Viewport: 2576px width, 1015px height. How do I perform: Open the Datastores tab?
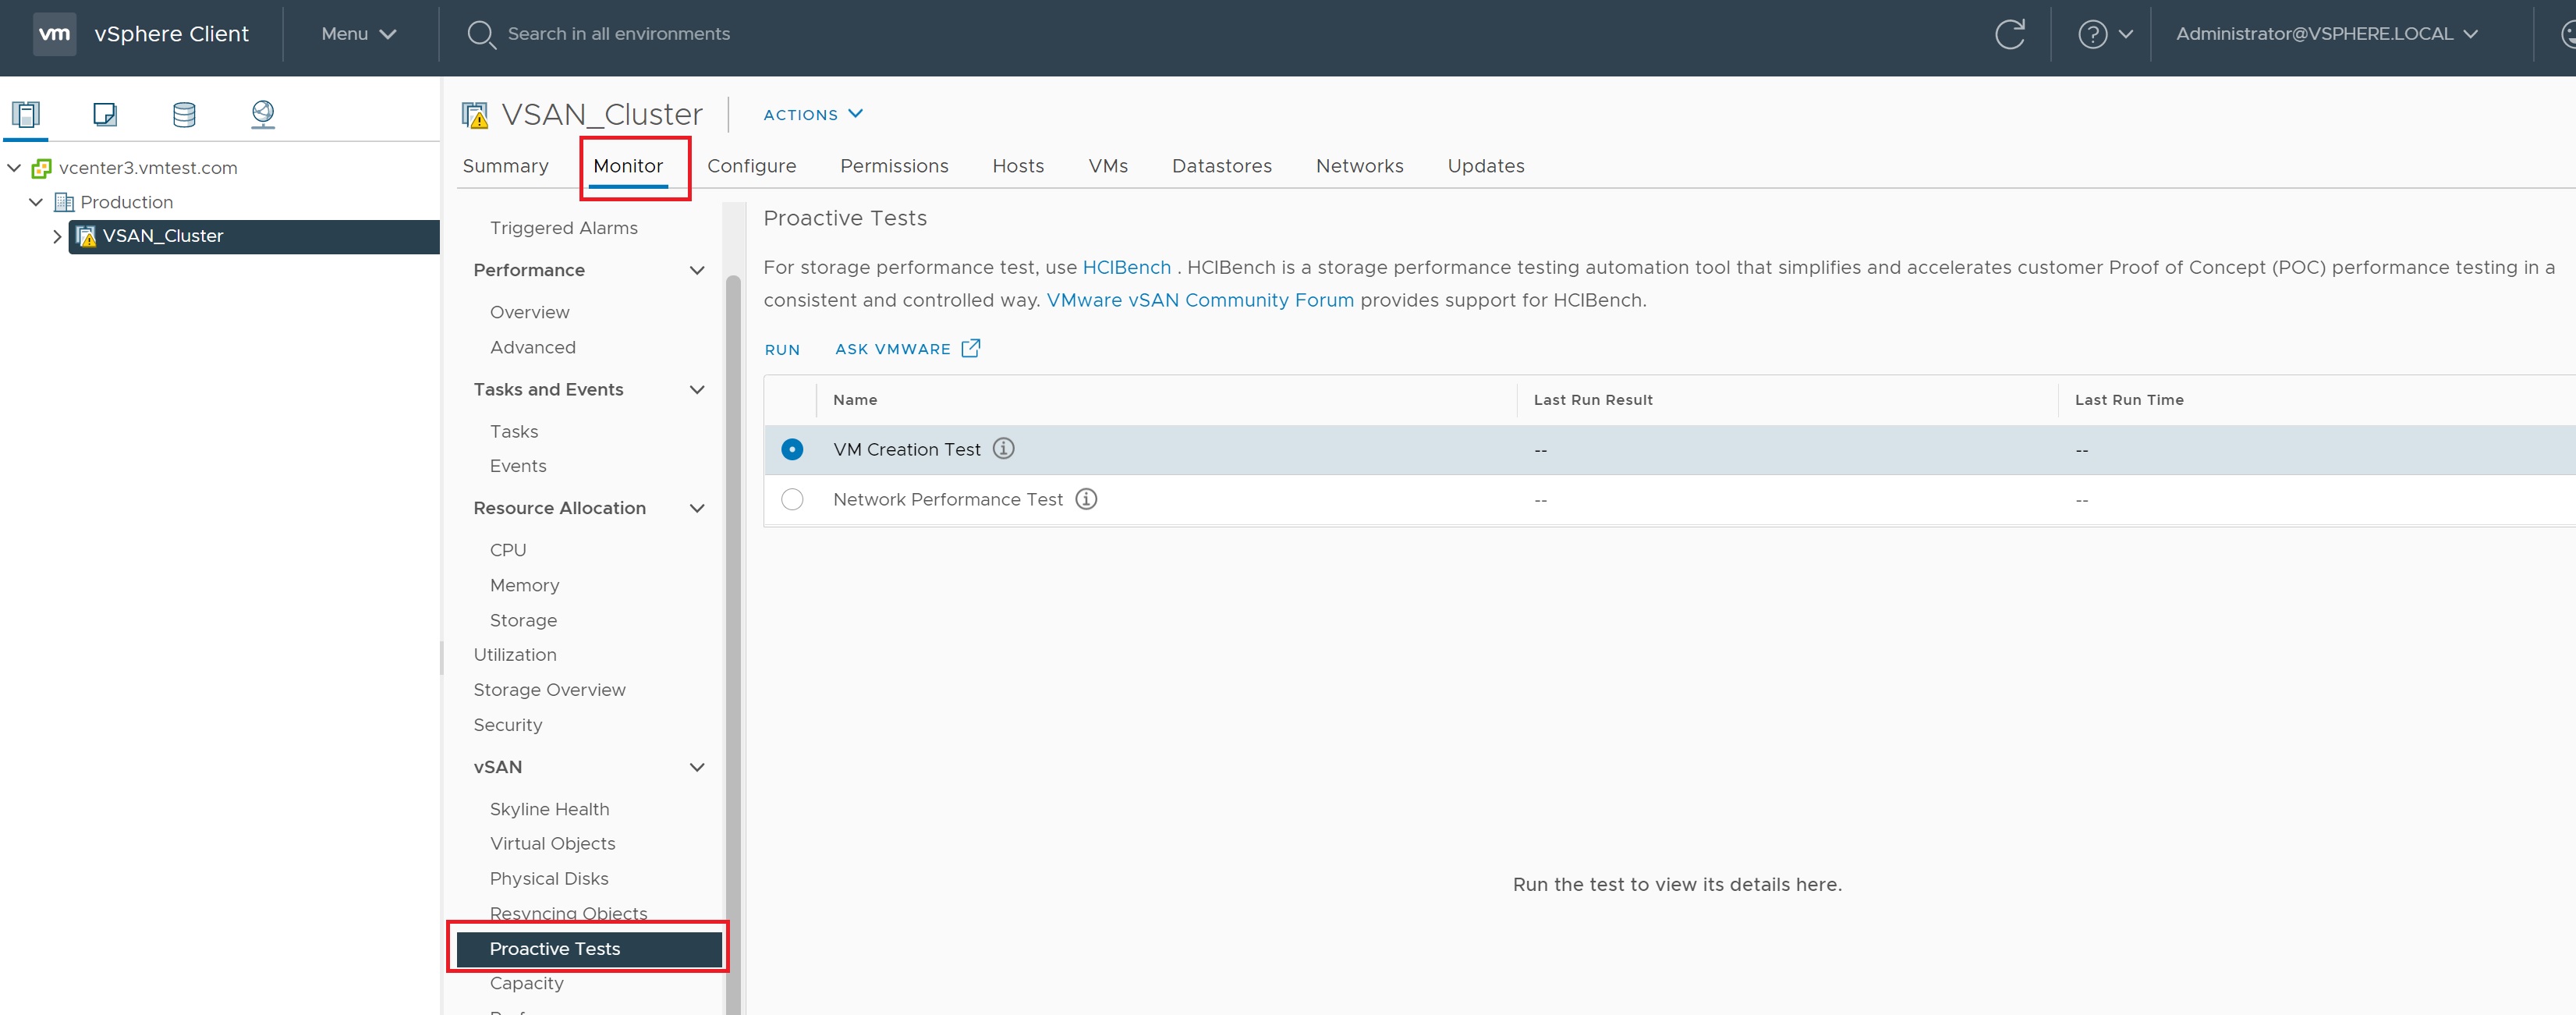pos(1221,166)
